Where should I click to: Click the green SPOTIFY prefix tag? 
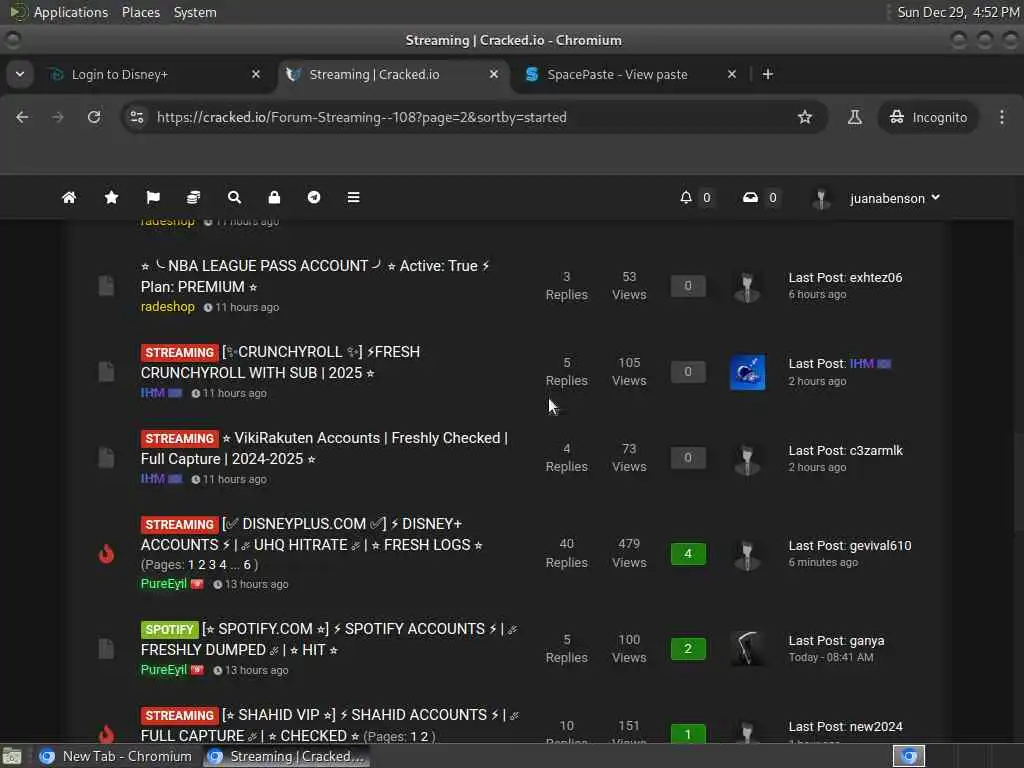pos(169,630)
